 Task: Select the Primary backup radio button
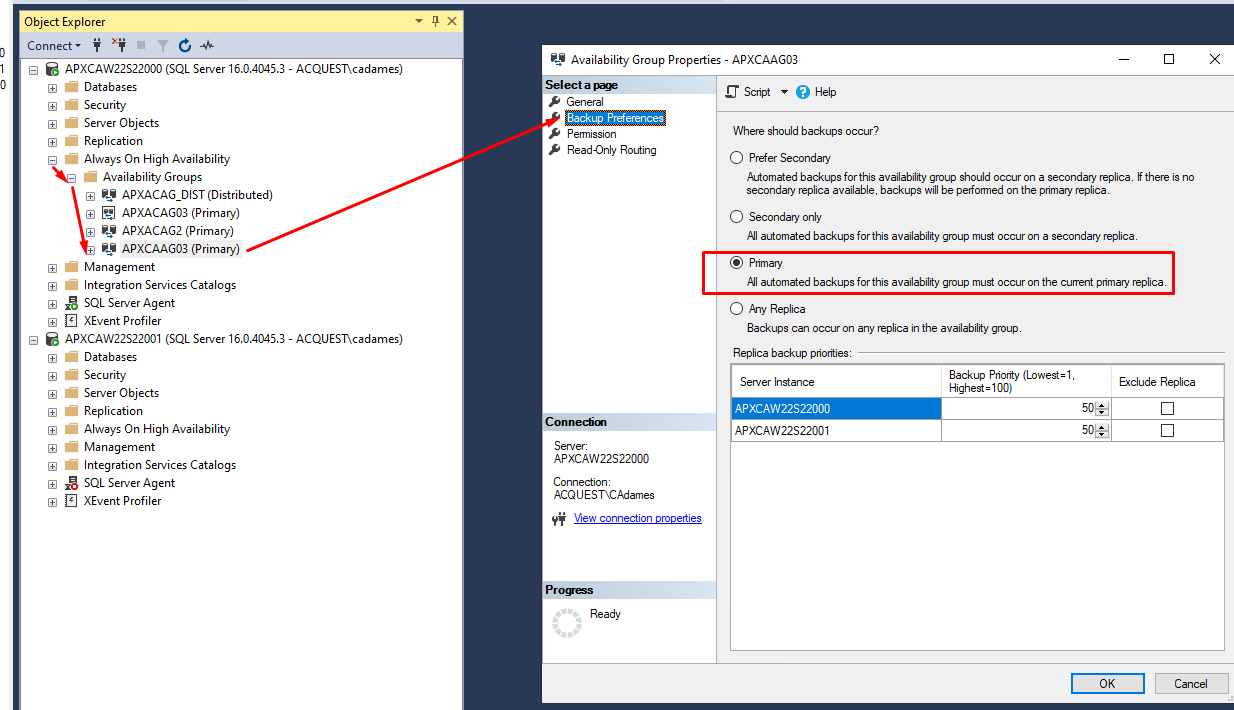(737, 263)
